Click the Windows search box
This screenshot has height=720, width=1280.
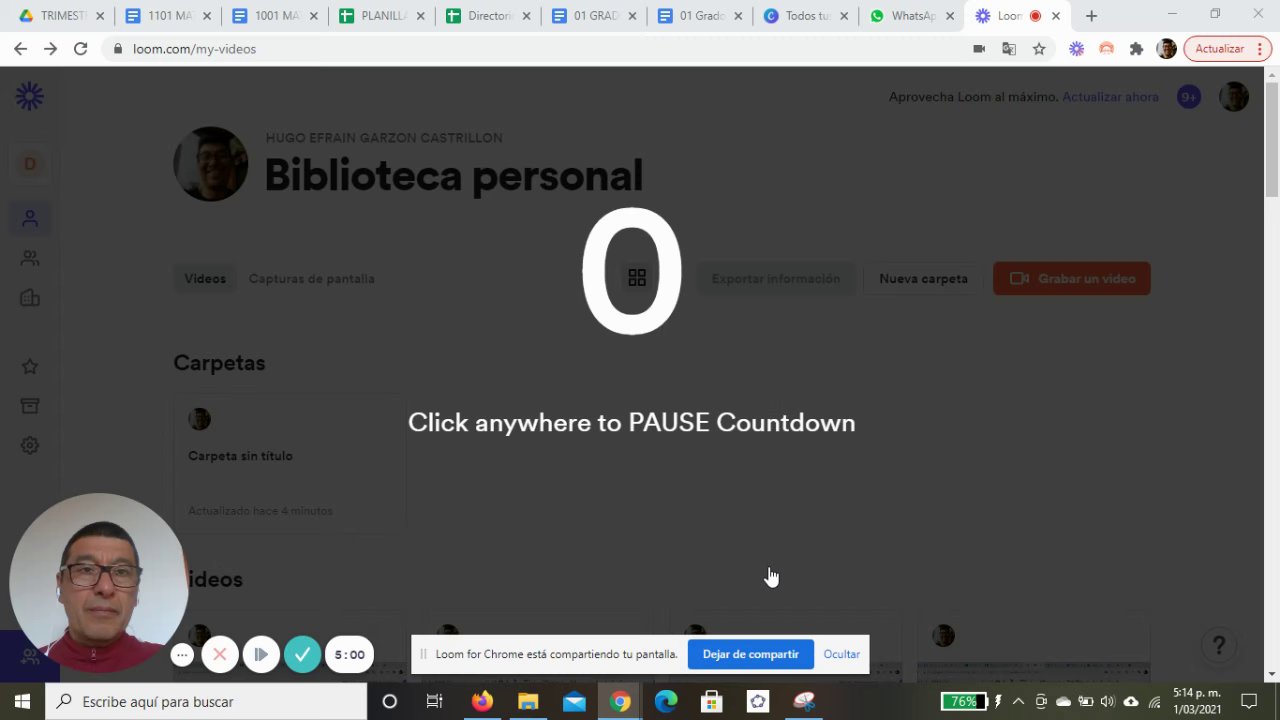206,701
